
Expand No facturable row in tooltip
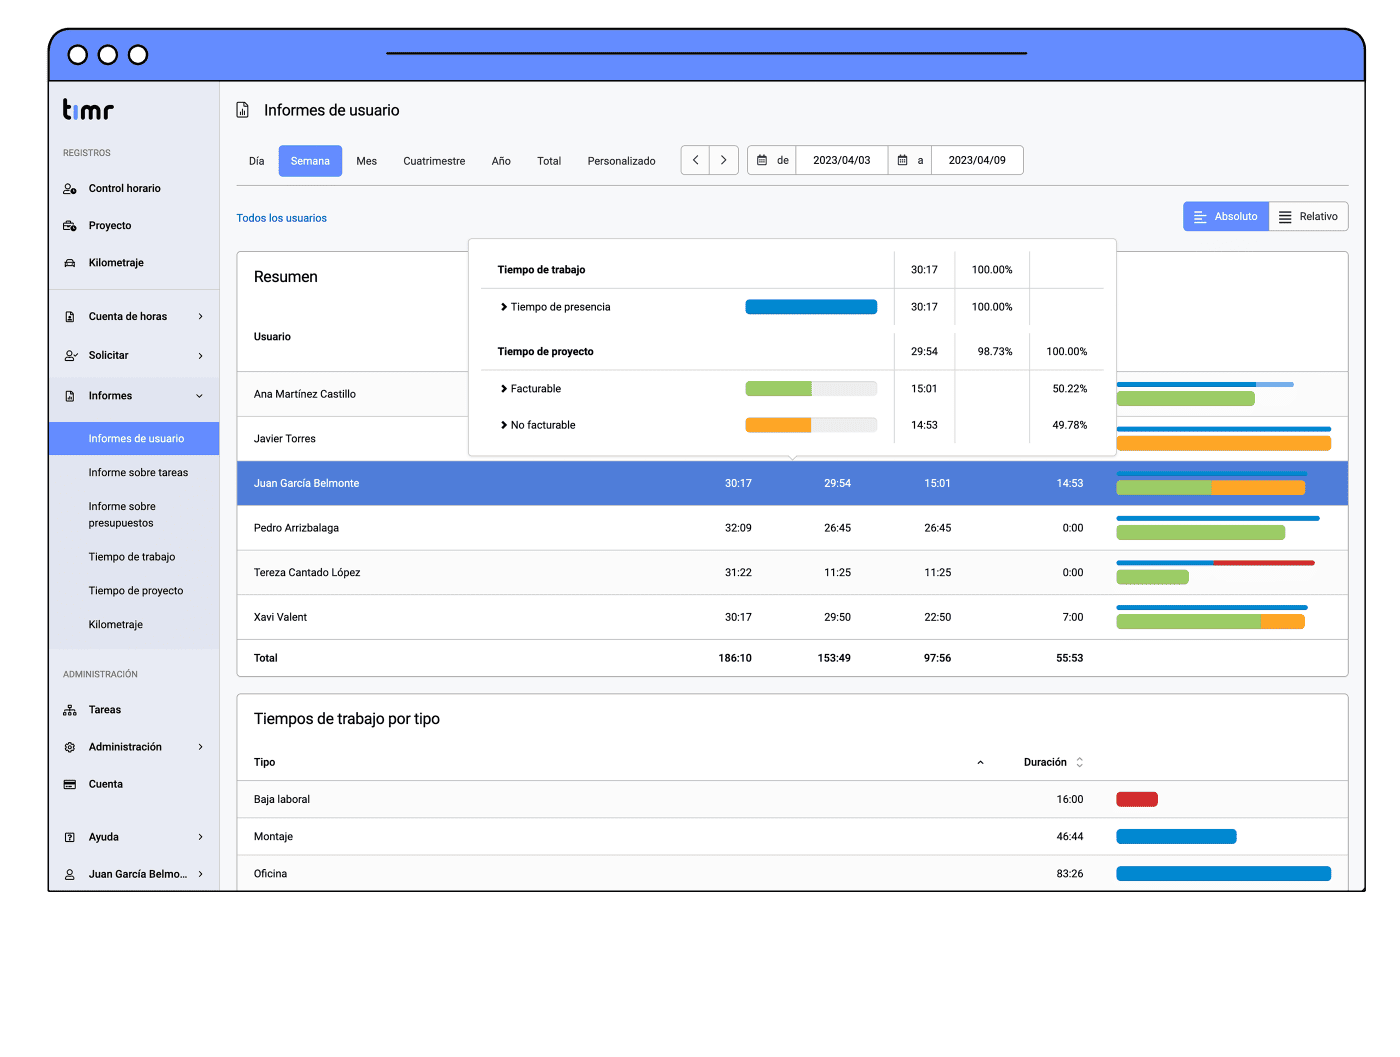coord(504,425)
